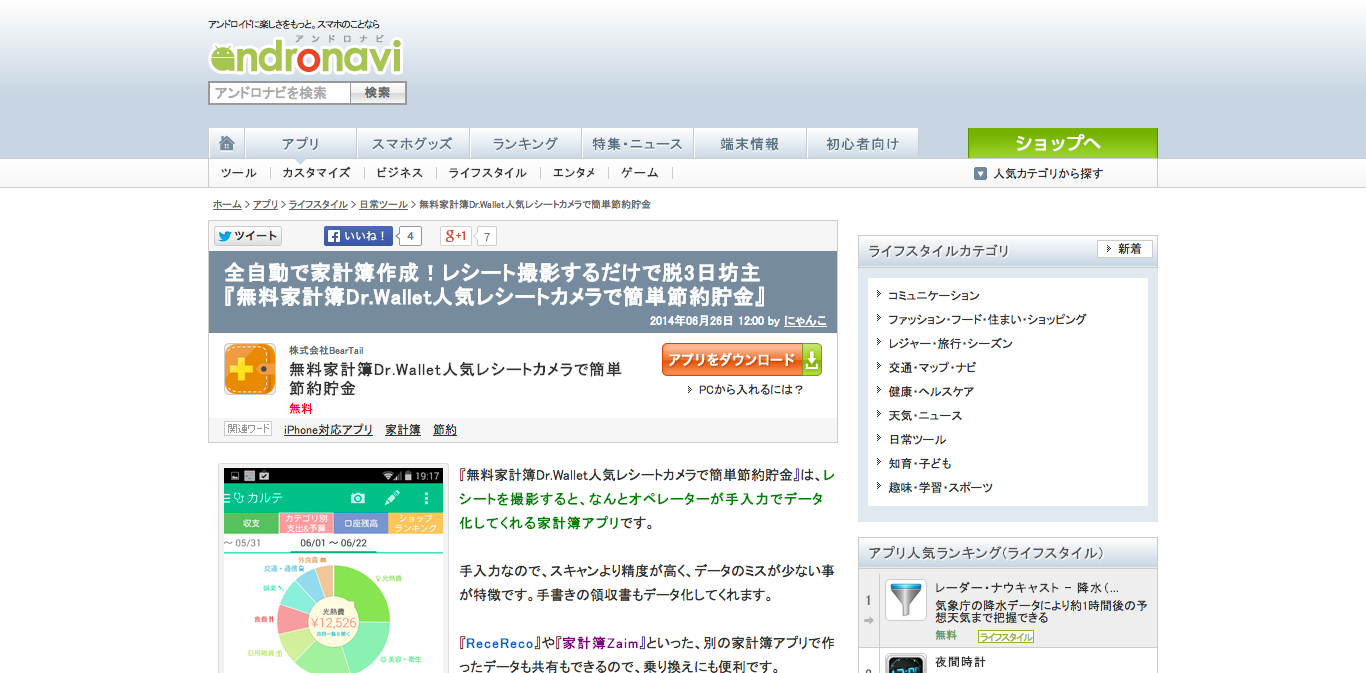This screenshot has width=1366, height=673.
Task: Expand 人気カテゴリから探す dropdown
Action: point(1040,173)
